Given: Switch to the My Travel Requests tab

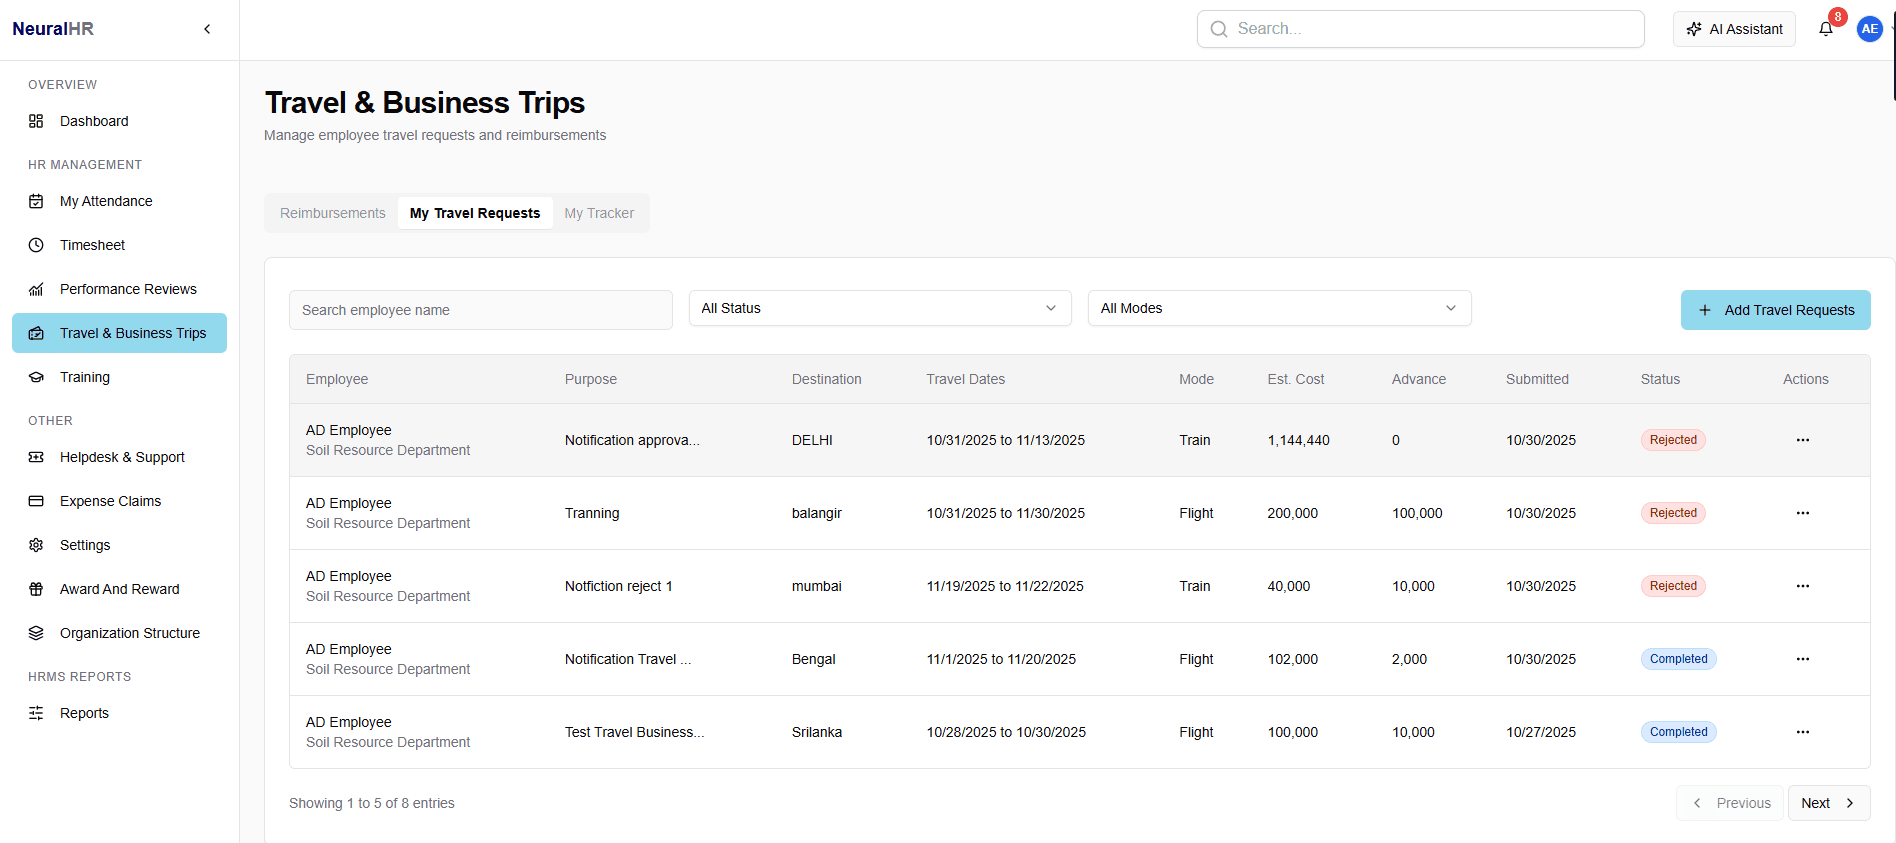Looking at the screenshot, I should coord(475,213).
